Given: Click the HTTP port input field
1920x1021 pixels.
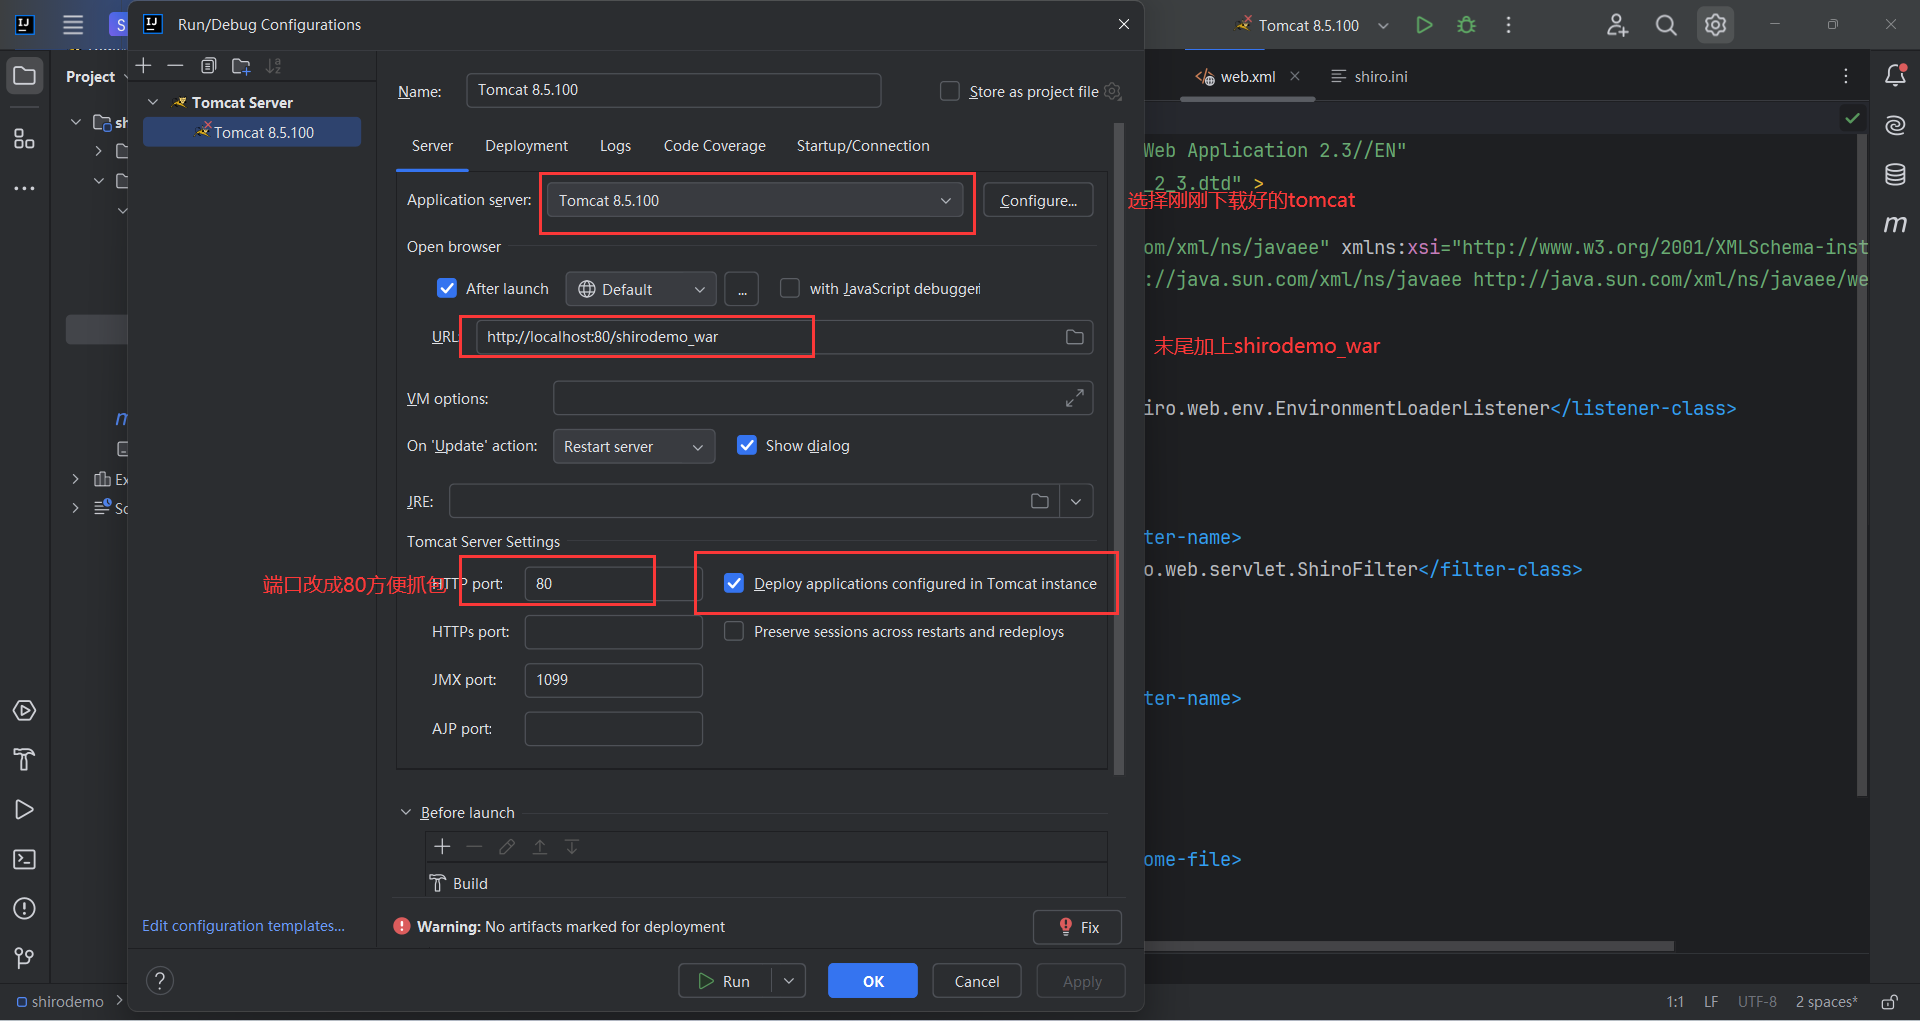Looking at the screenshot, I should (x=614, y=583).
